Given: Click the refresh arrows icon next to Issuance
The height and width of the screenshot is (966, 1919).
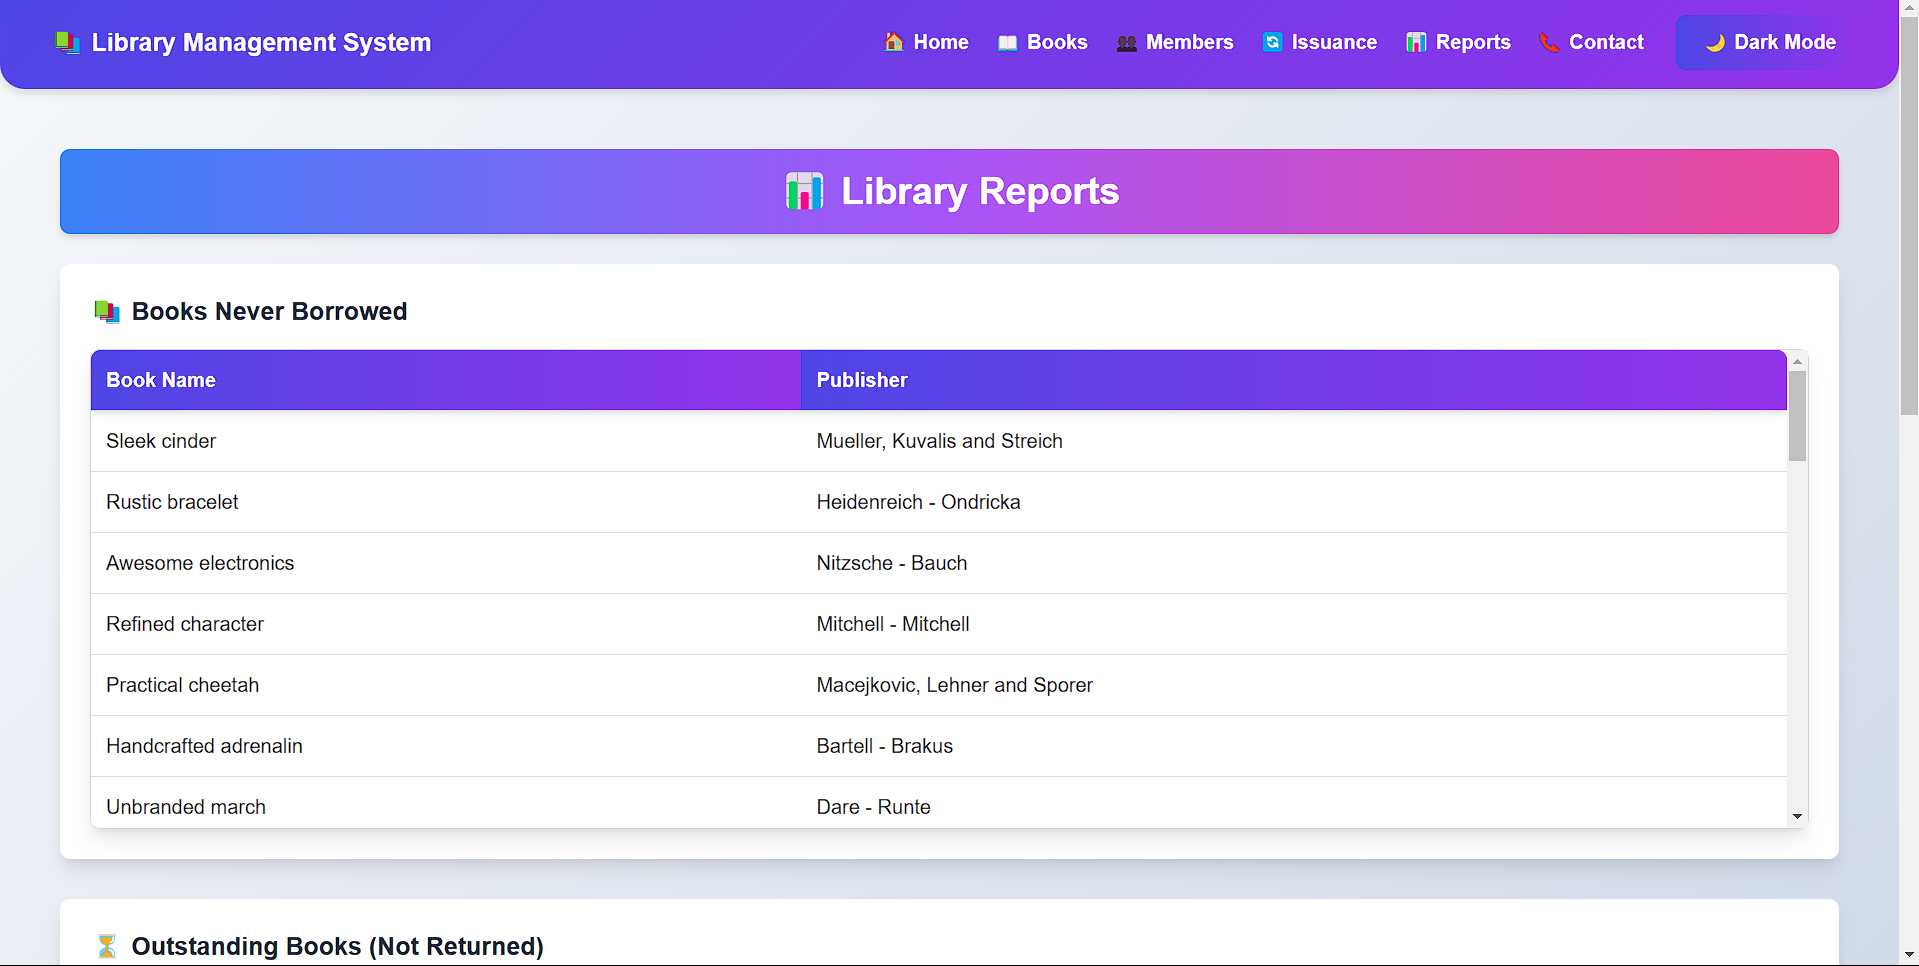Looking at the screenshot, I should coord(1272,42).
